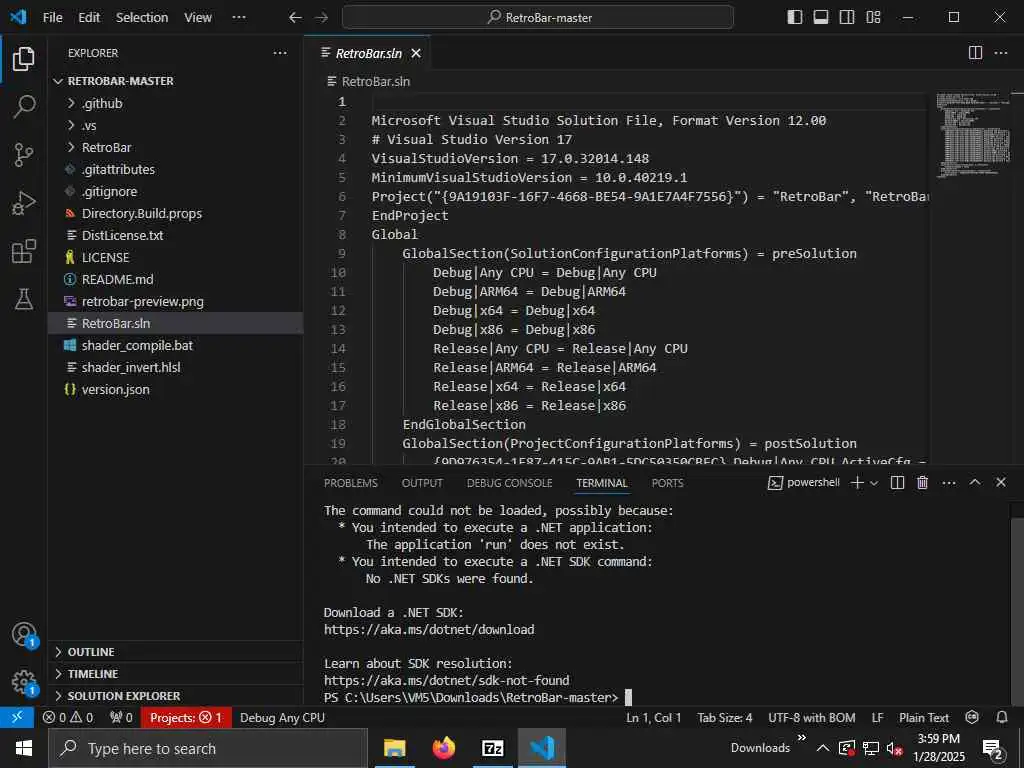Expand the .github folder
Image resolution: width=1024 pixels, height=768 pixels.
(175, 103)
